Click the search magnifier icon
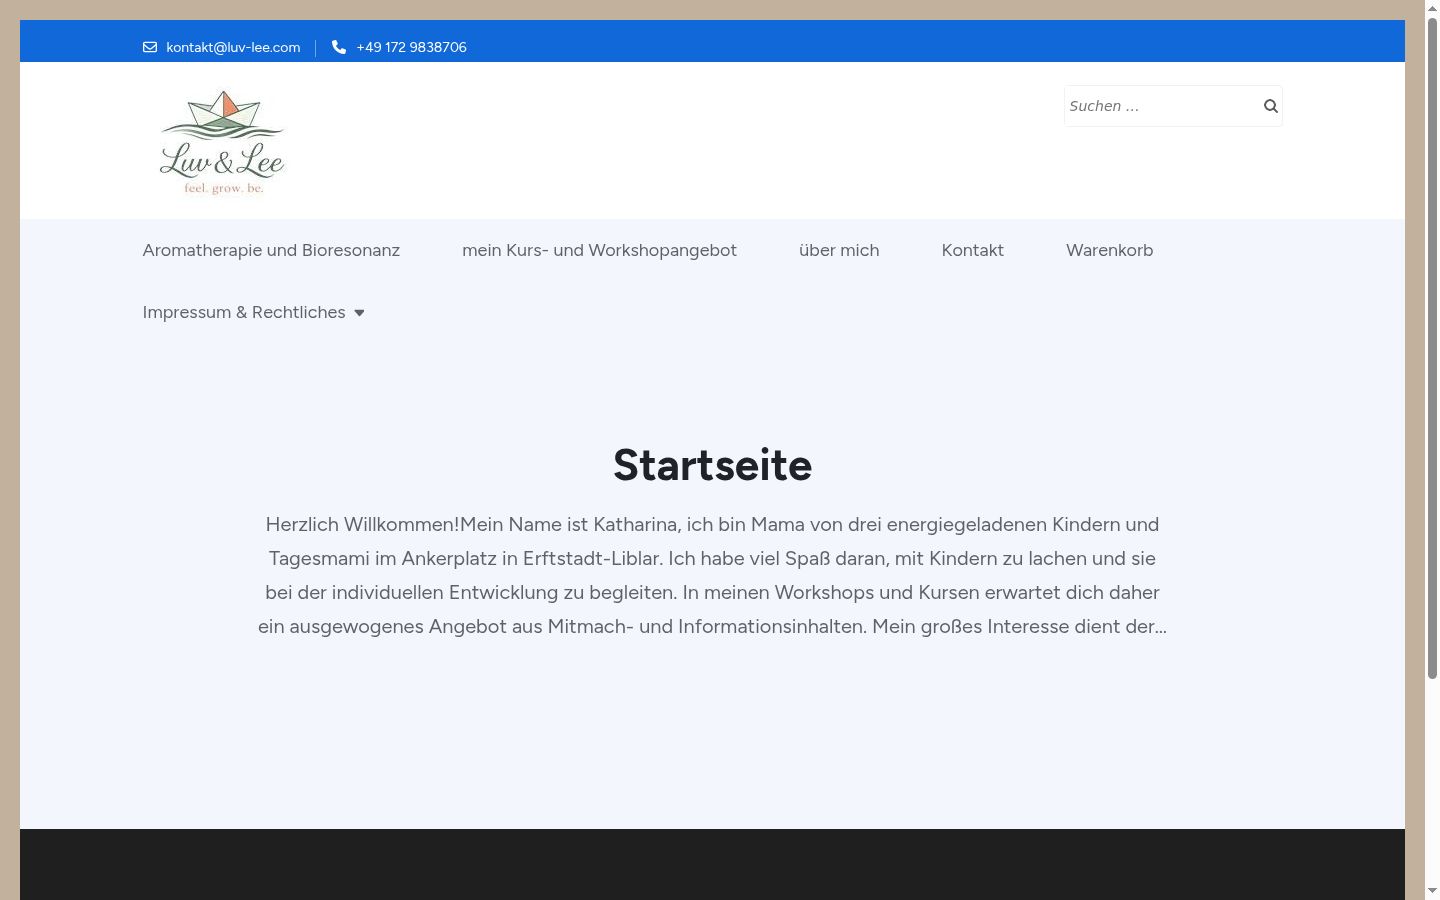The width and height of the screenshot is (1440, 900). click(1270, 106)
